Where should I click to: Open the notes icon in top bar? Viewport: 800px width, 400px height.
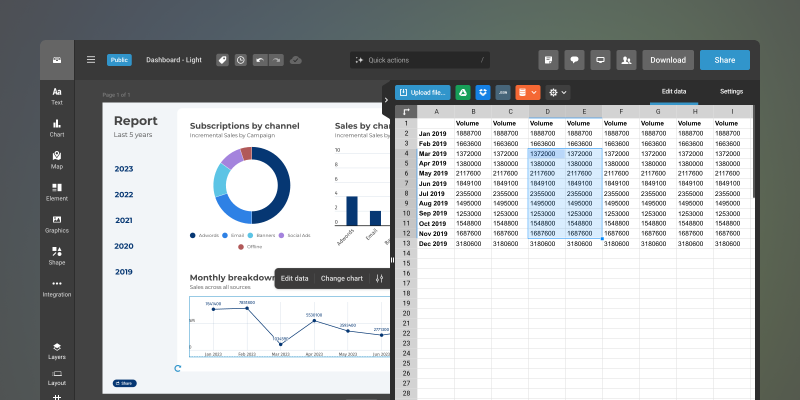coord(548,60)
